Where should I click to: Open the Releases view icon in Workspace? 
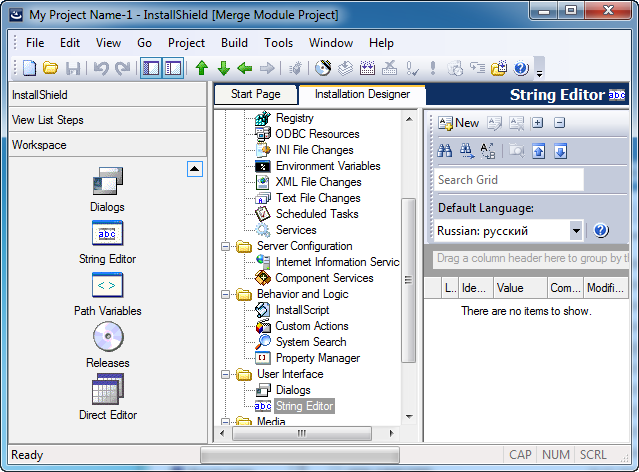(108, 338)
